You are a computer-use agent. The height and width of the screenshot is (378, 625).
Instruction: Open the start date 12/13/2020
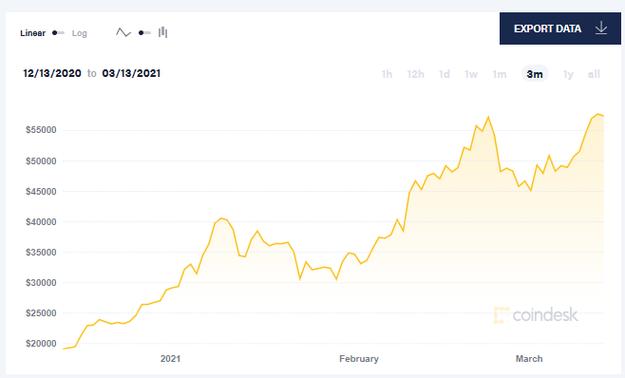point(52,73)
